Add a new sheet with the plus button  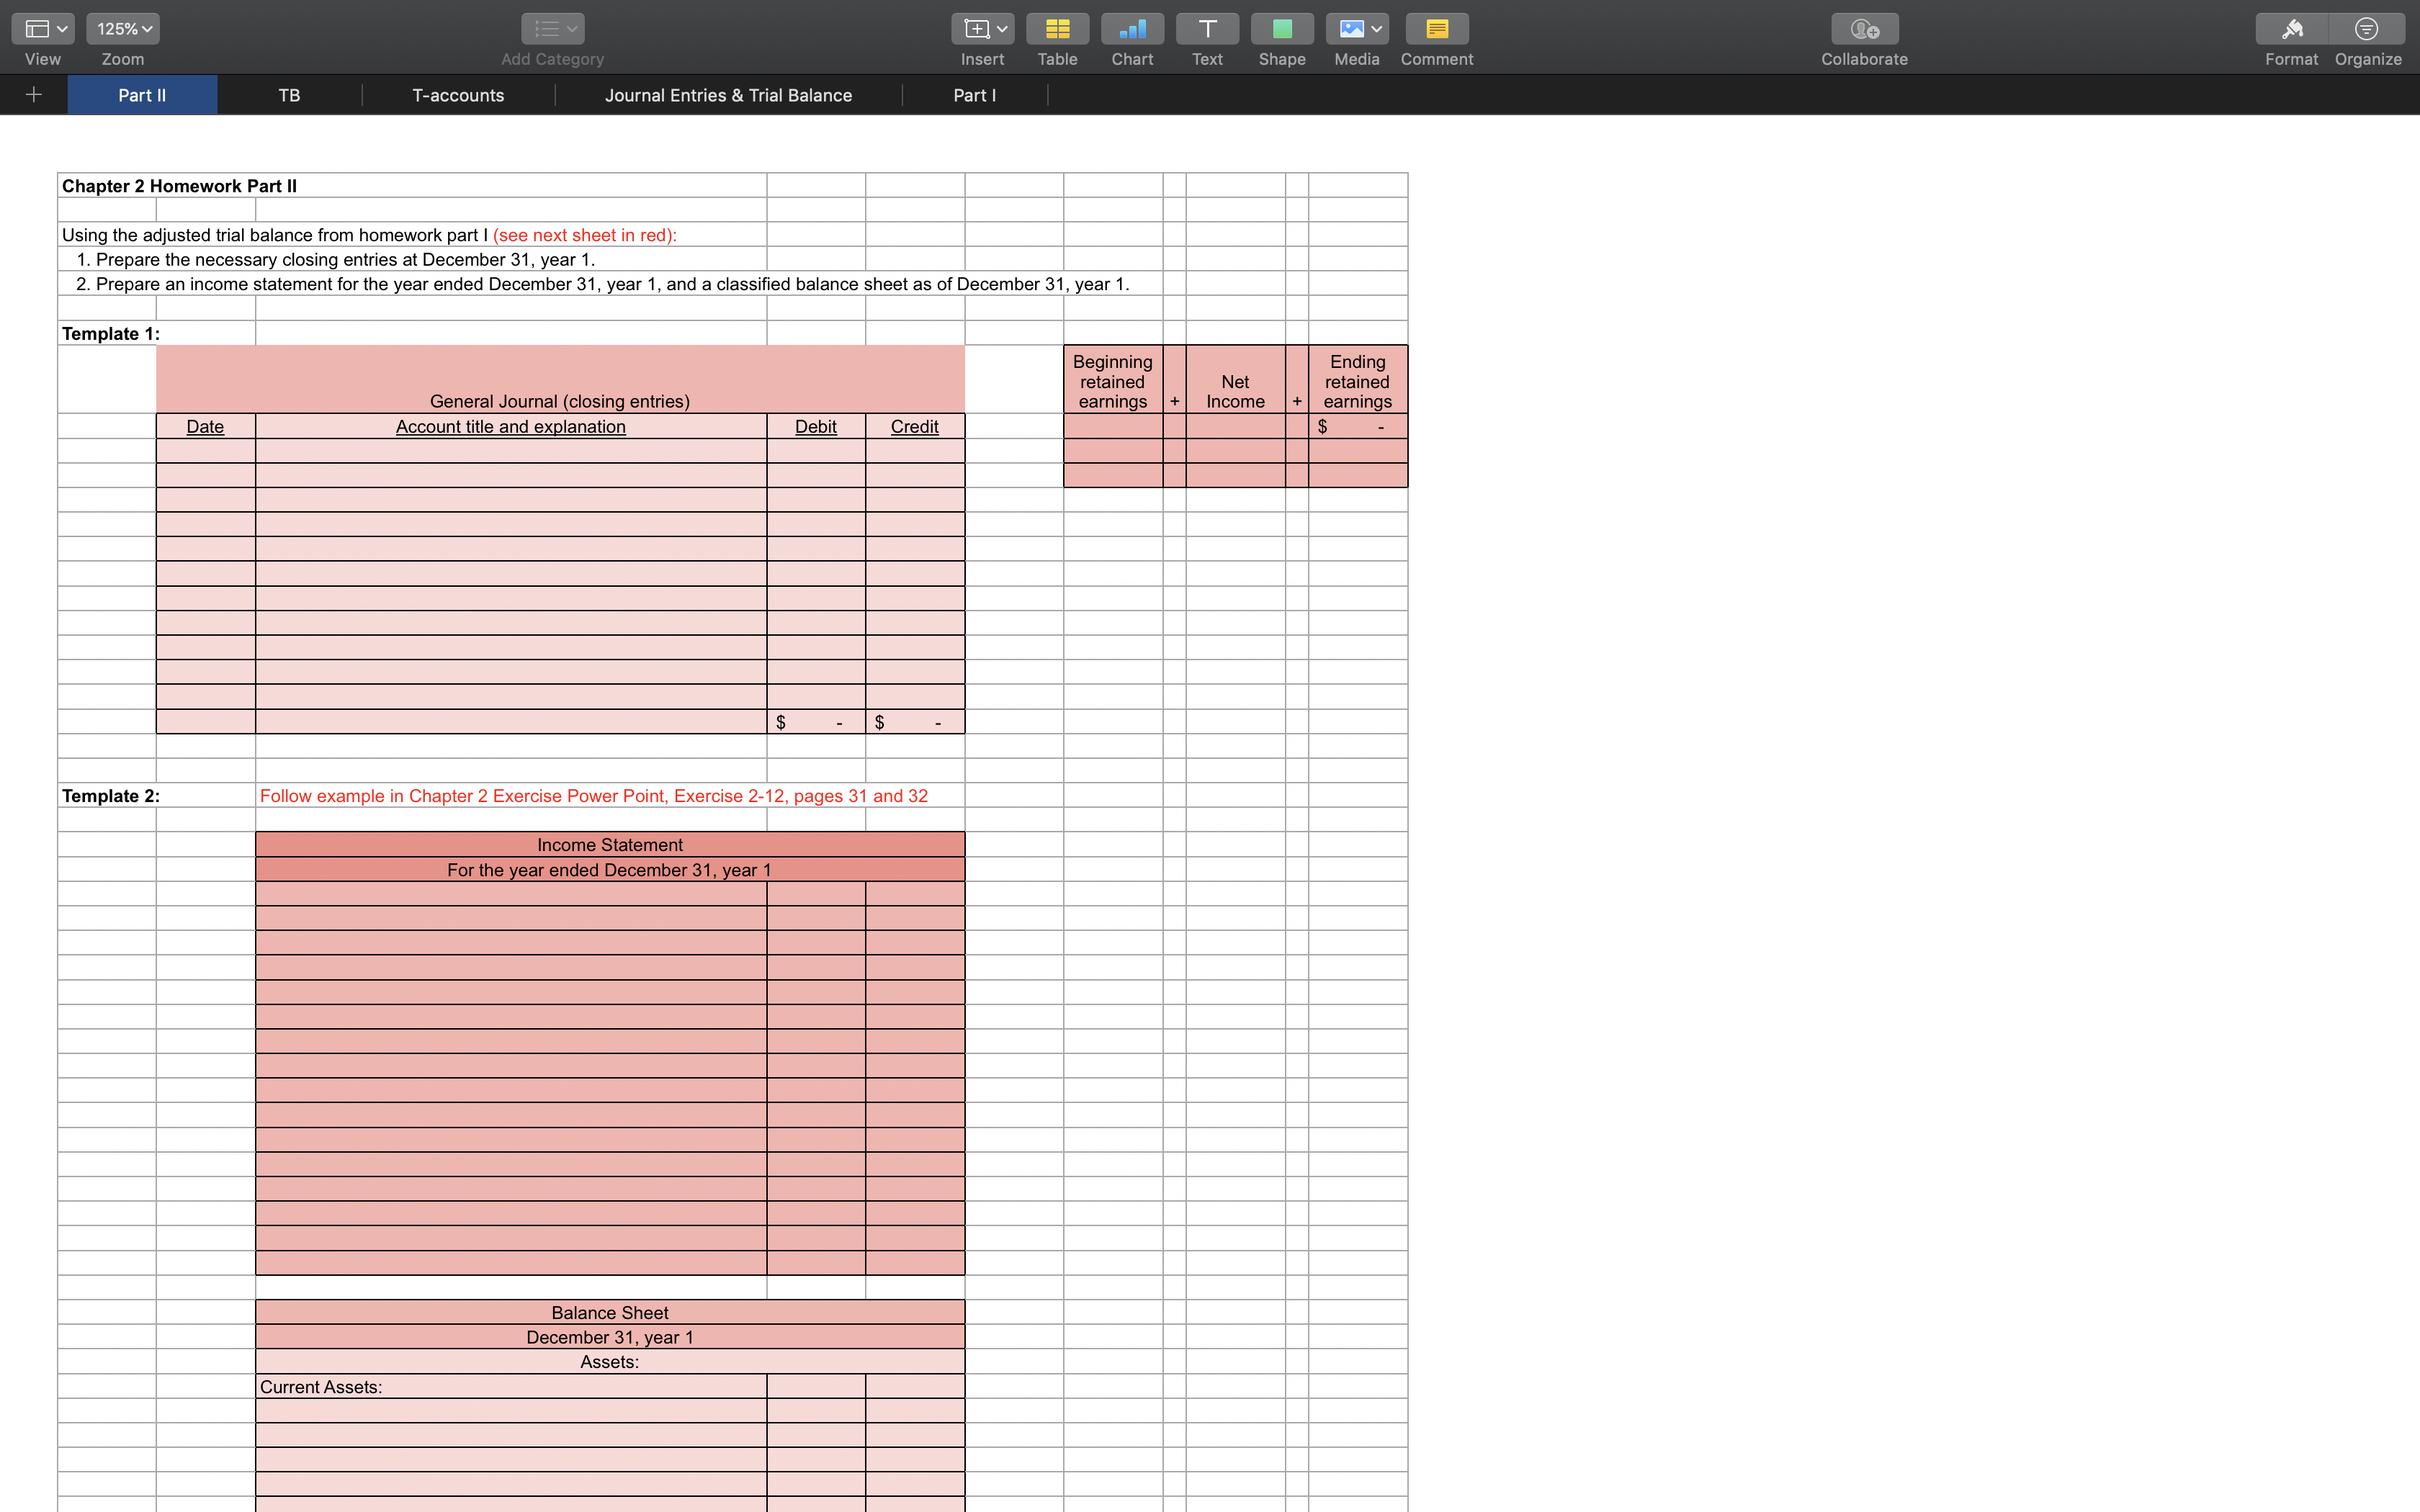(33, 94)
